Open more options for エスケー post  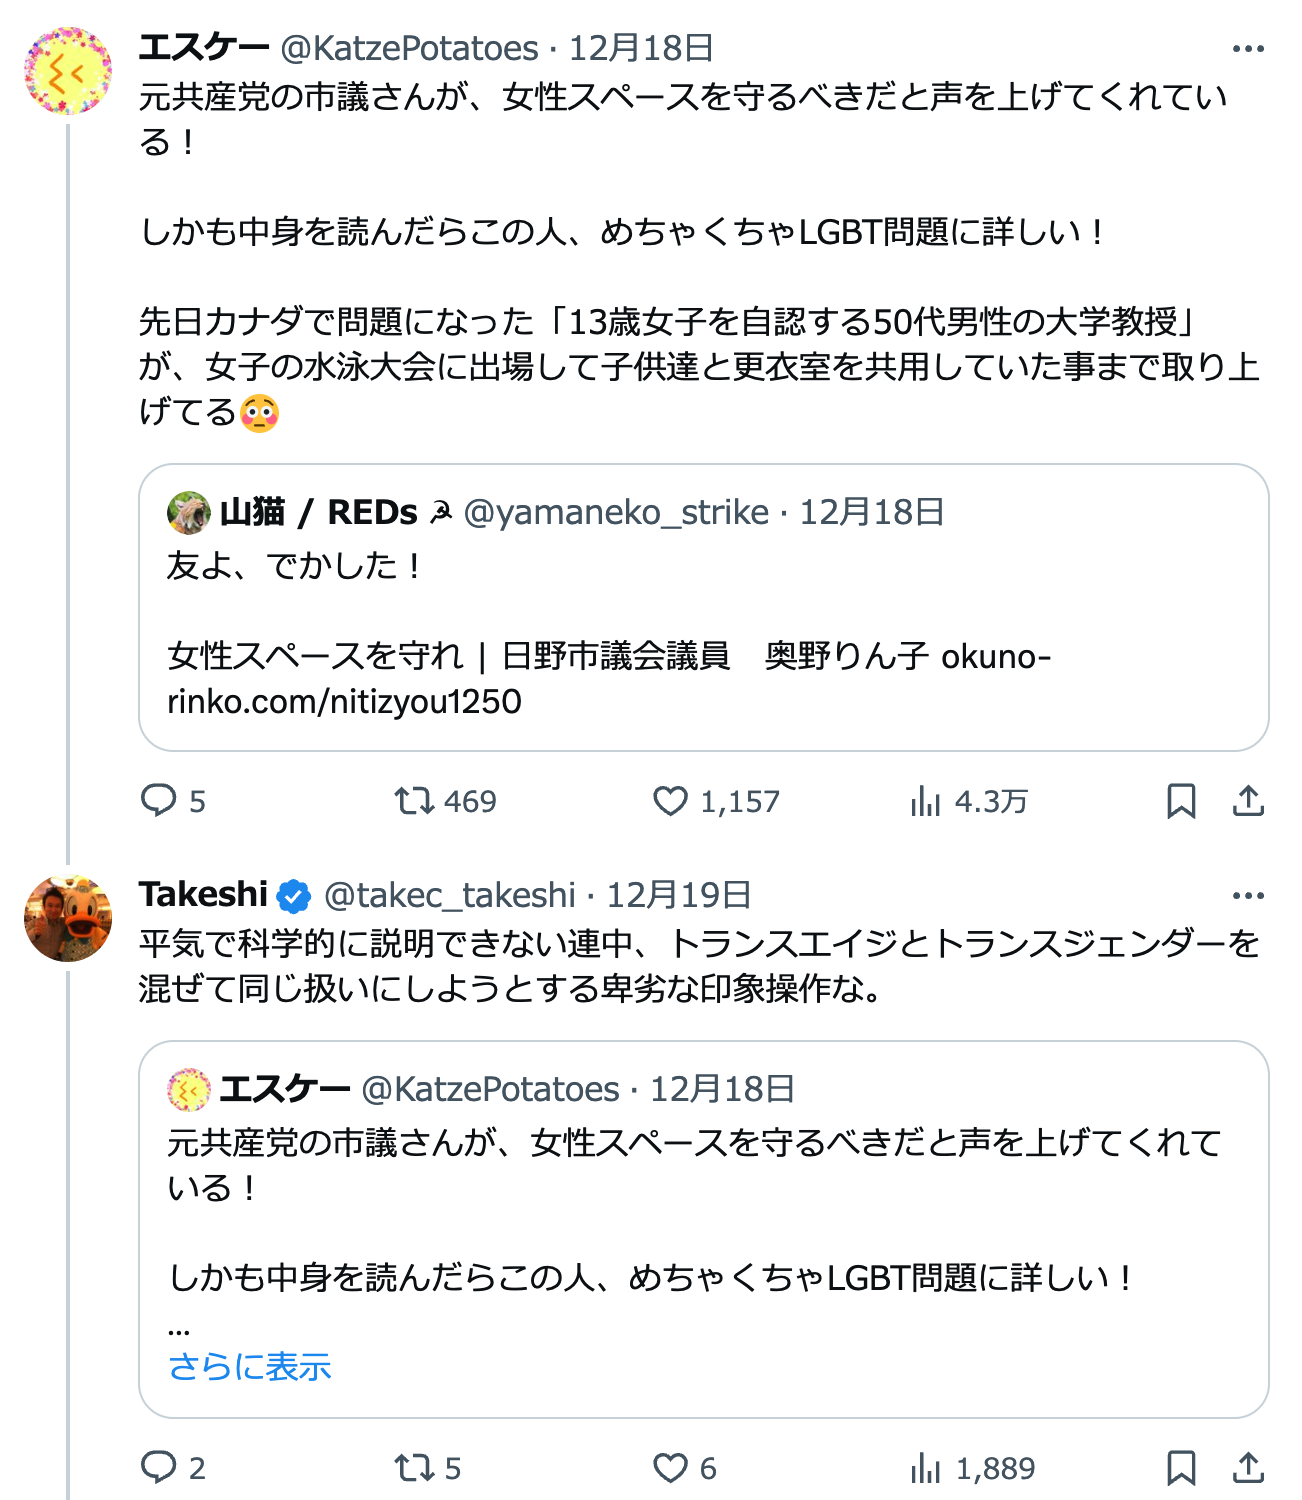[1248, 49]
